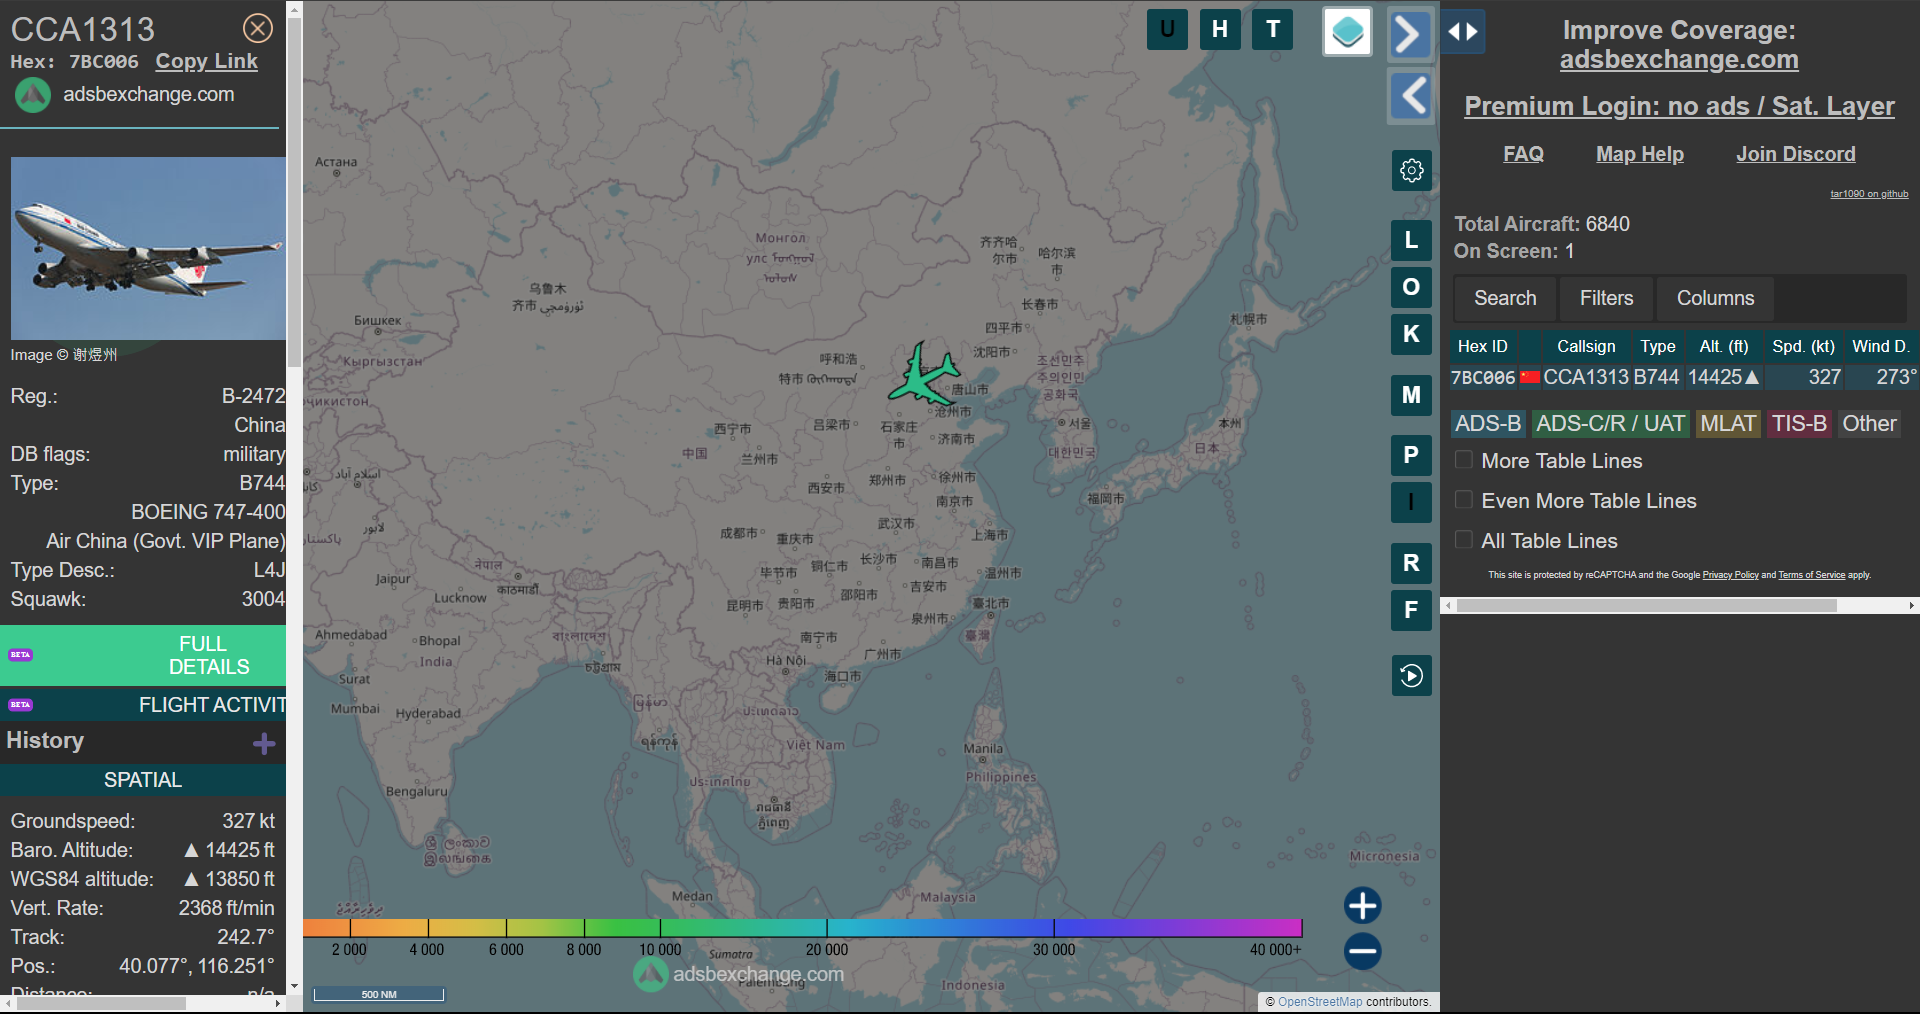This screenshot has height=1014, width=1920.
Task: Open map settings gear
Action: 1411,170
